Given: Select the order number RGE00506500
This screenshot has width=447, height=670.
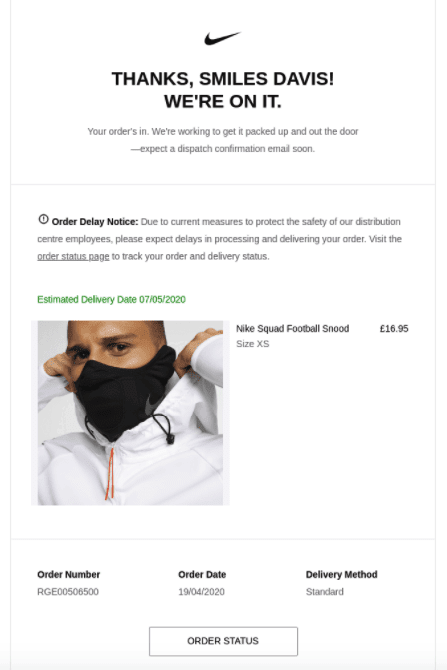Looking at the screenshot, I should click(68, 592).
